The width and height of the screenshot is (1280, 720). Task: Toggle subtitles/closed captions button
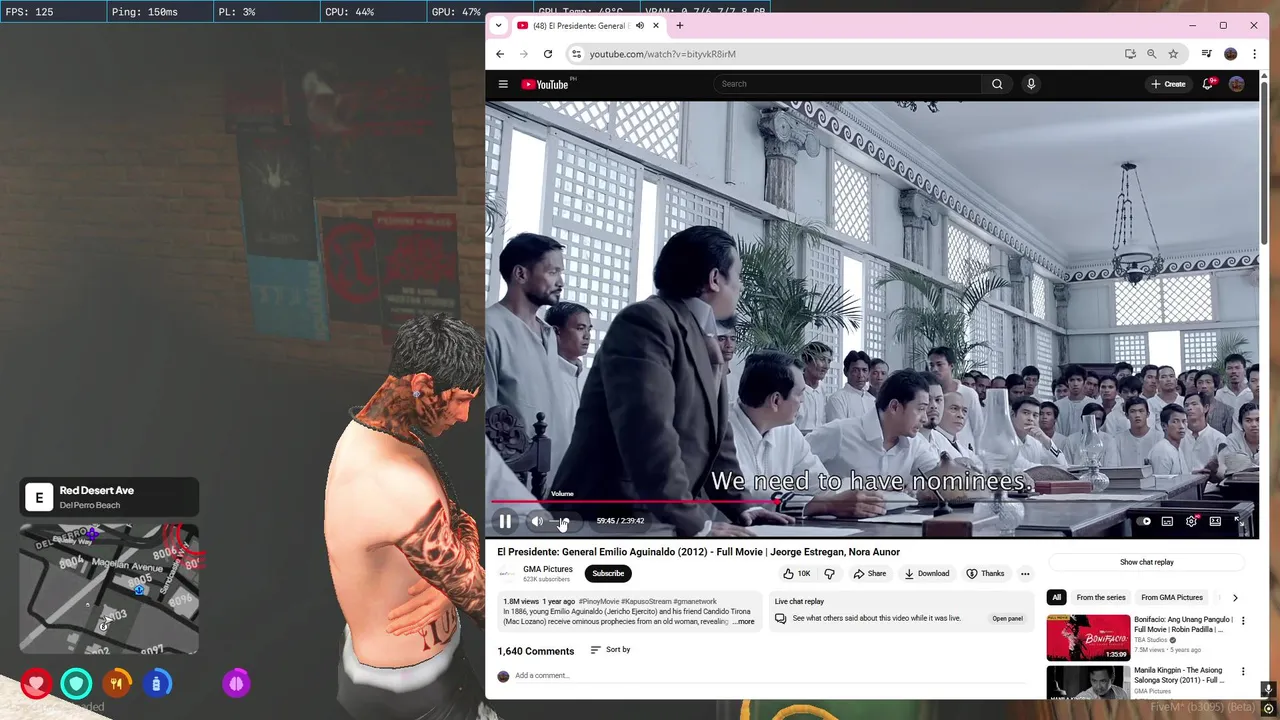(1167, 521)
